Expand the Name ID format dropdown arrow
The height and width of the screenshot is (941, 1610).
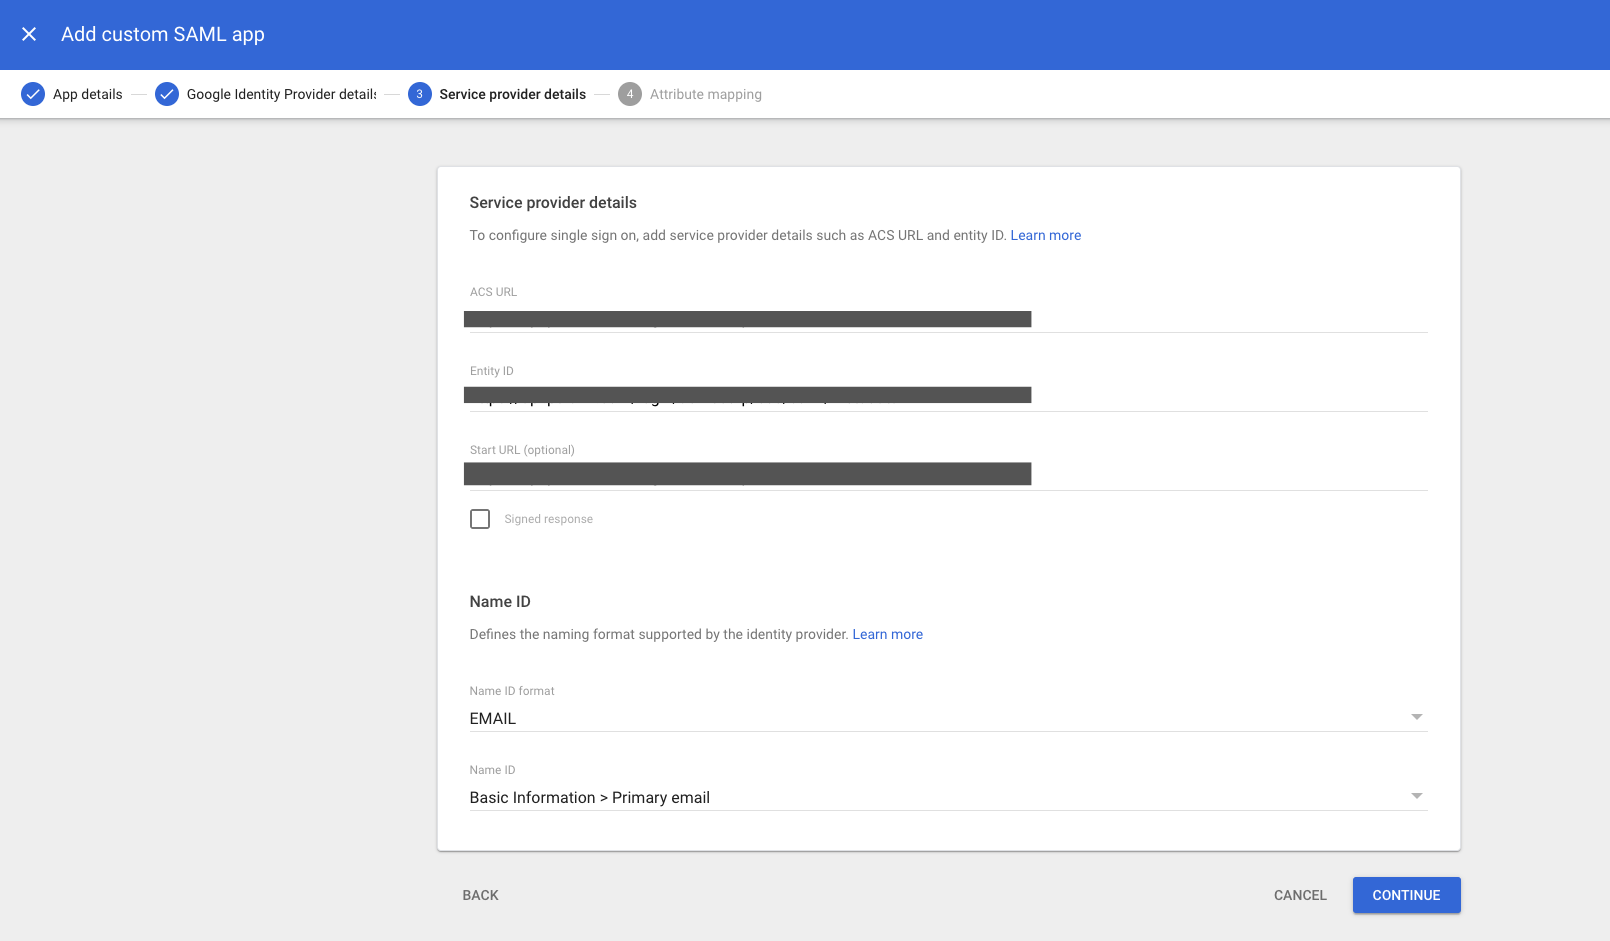point(1416,717)
